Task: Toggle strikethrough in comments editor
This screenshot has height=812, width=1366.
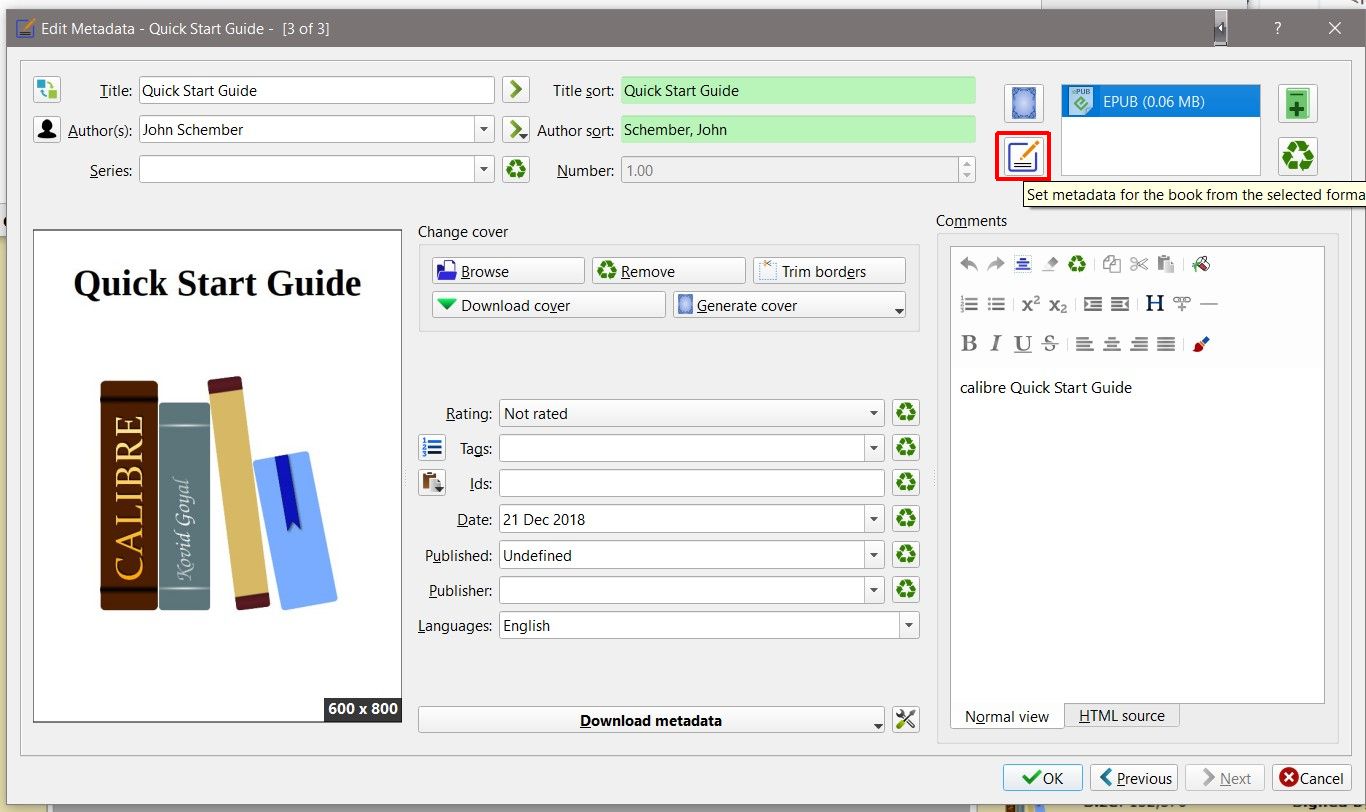Action: click(x=1049, y=344)
